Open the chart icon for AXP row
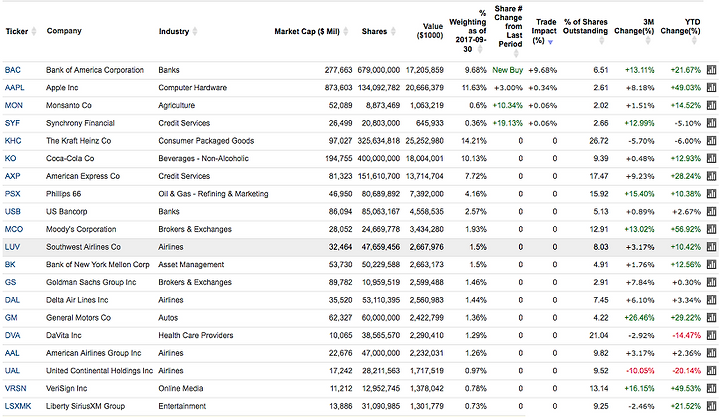Image resolution: width=720 pixels, height=417 pixels. point(711,176)
